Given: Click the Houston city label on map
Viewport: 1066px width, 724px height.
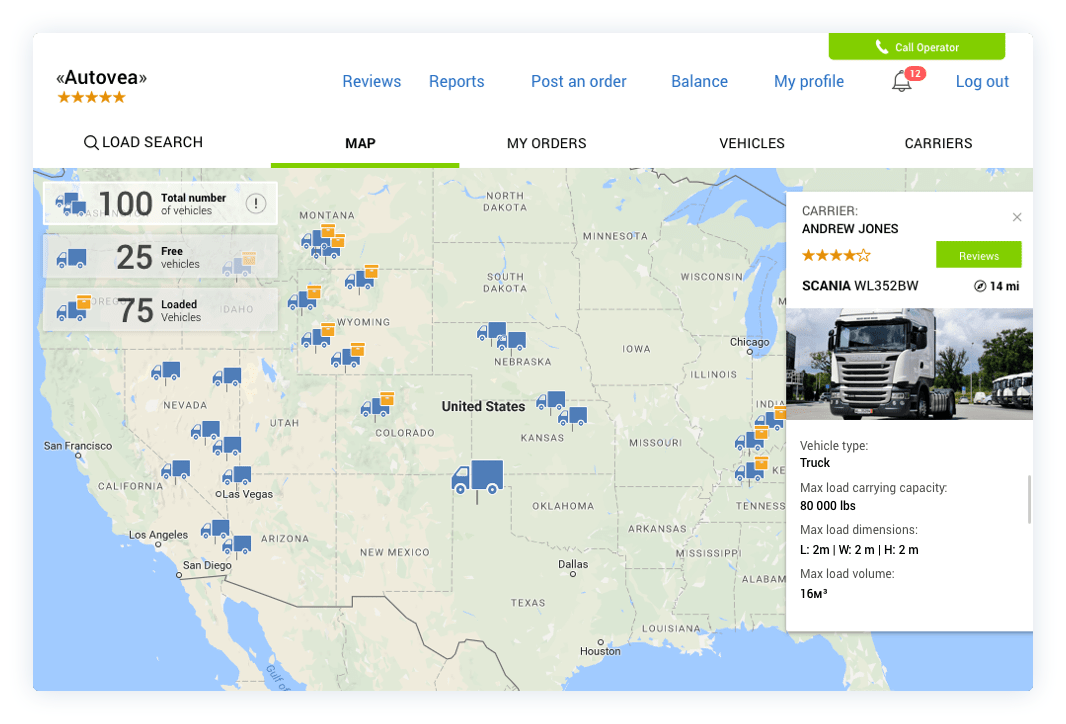Looking at the screenshot, I should 600,651.
